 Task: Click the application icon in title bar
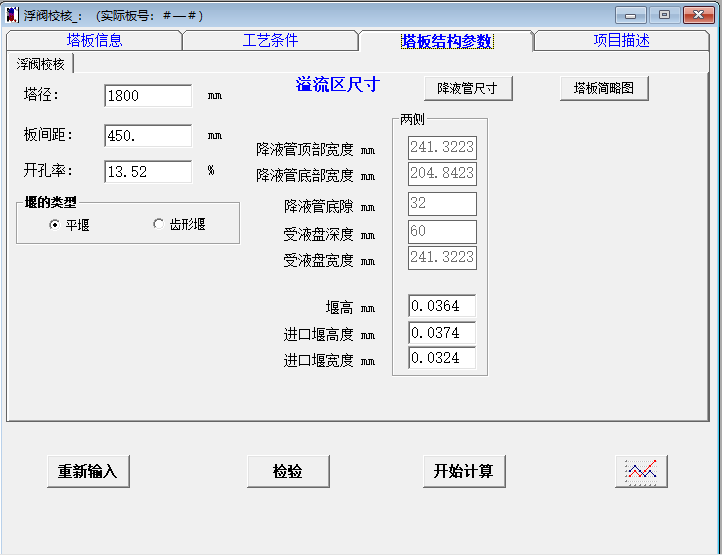12,15
